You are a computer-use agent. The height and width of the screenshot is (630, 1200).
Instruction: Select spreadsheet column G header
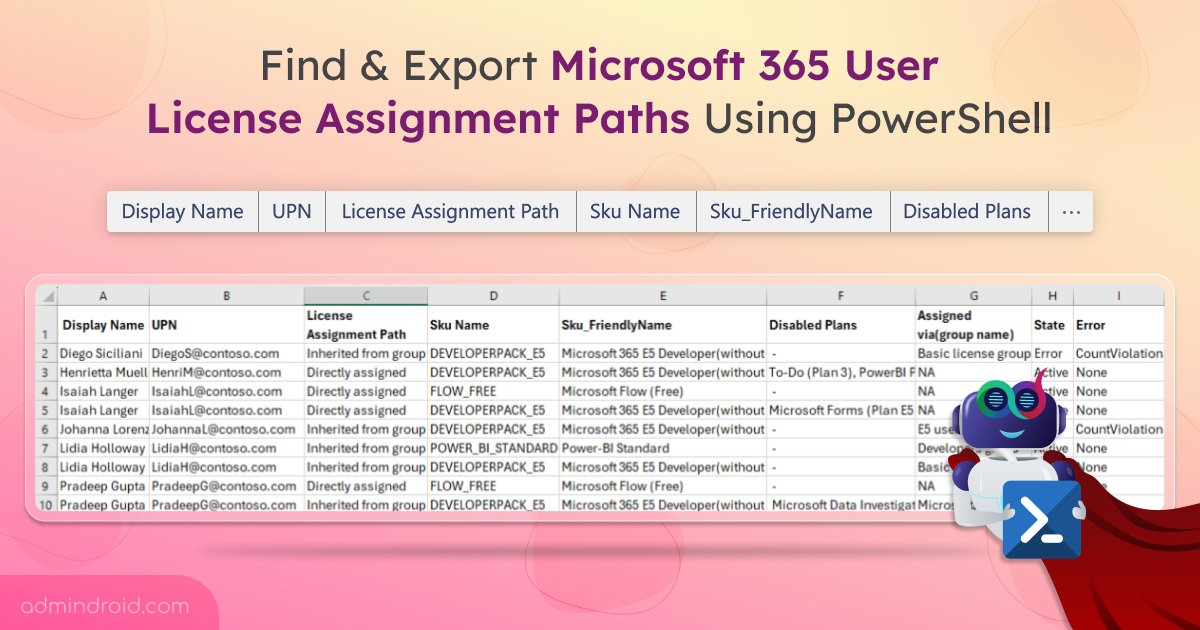coord(974,295)
